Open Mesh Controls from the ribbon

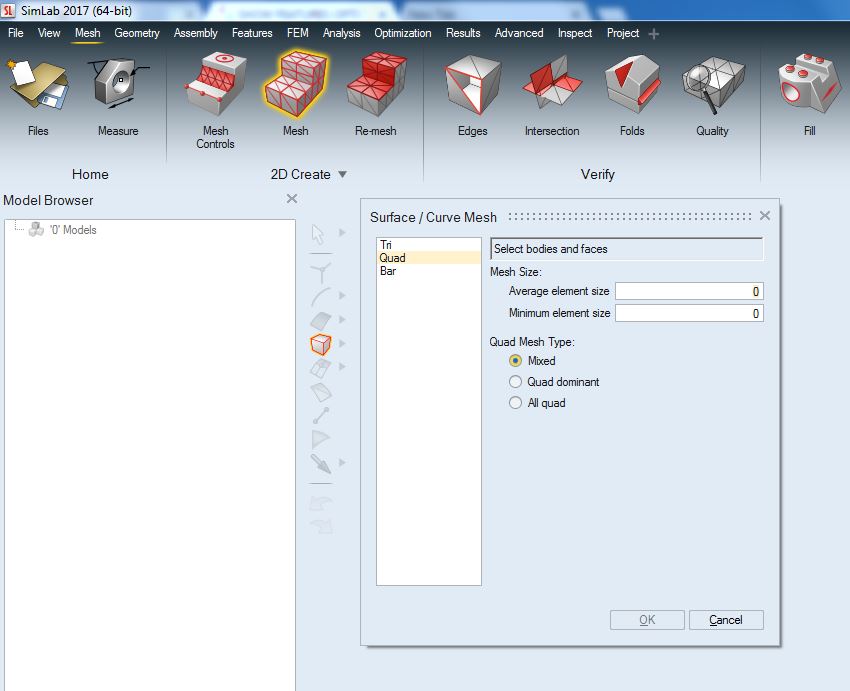coord(215,101)
